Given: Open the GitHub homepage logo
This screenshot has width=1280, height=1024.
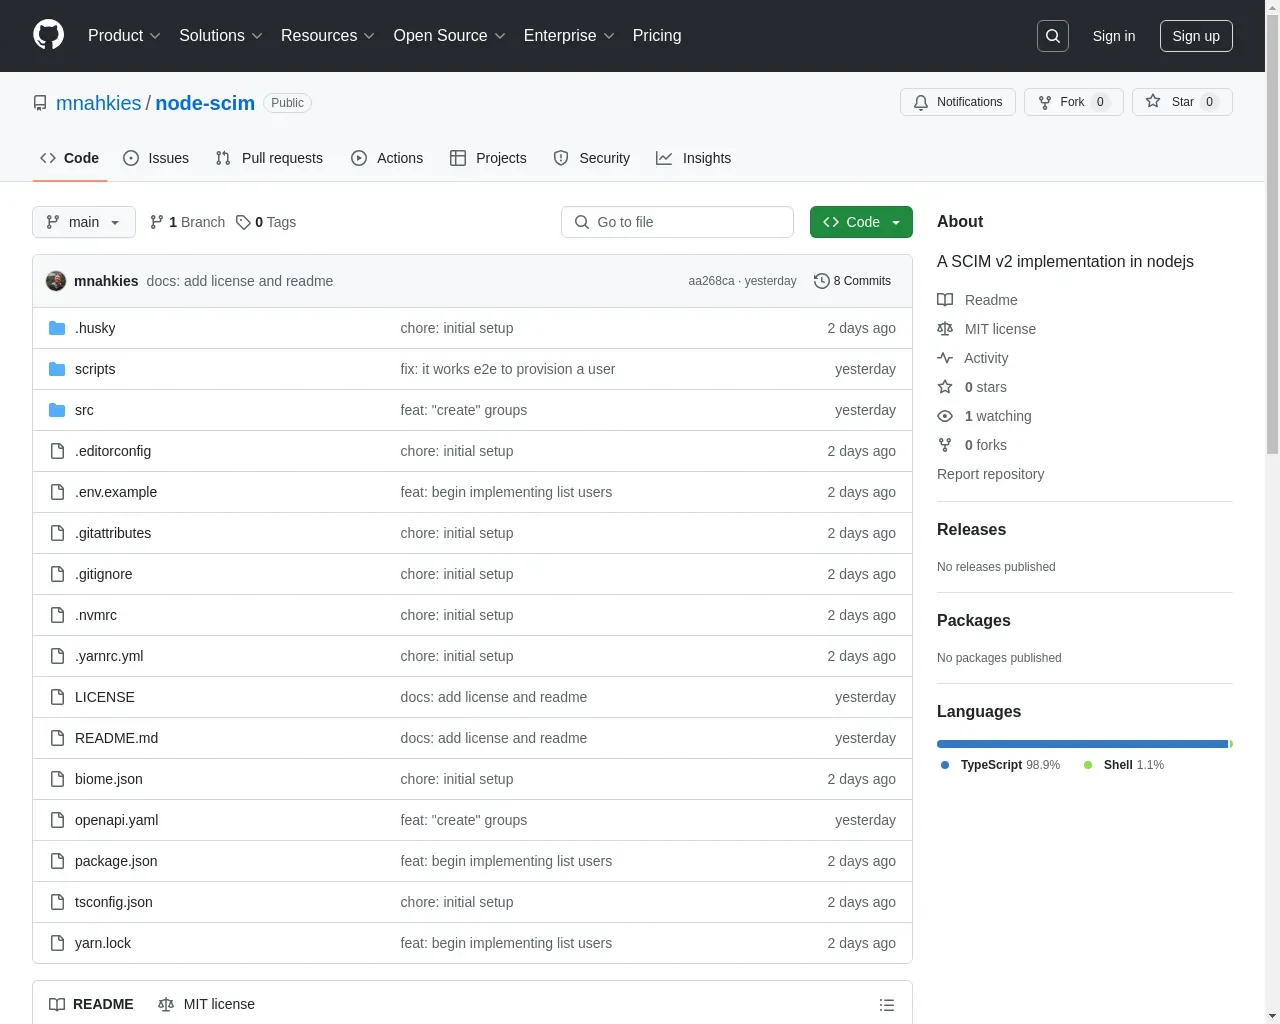Looking at the screenshot, I should pos(48,35).
